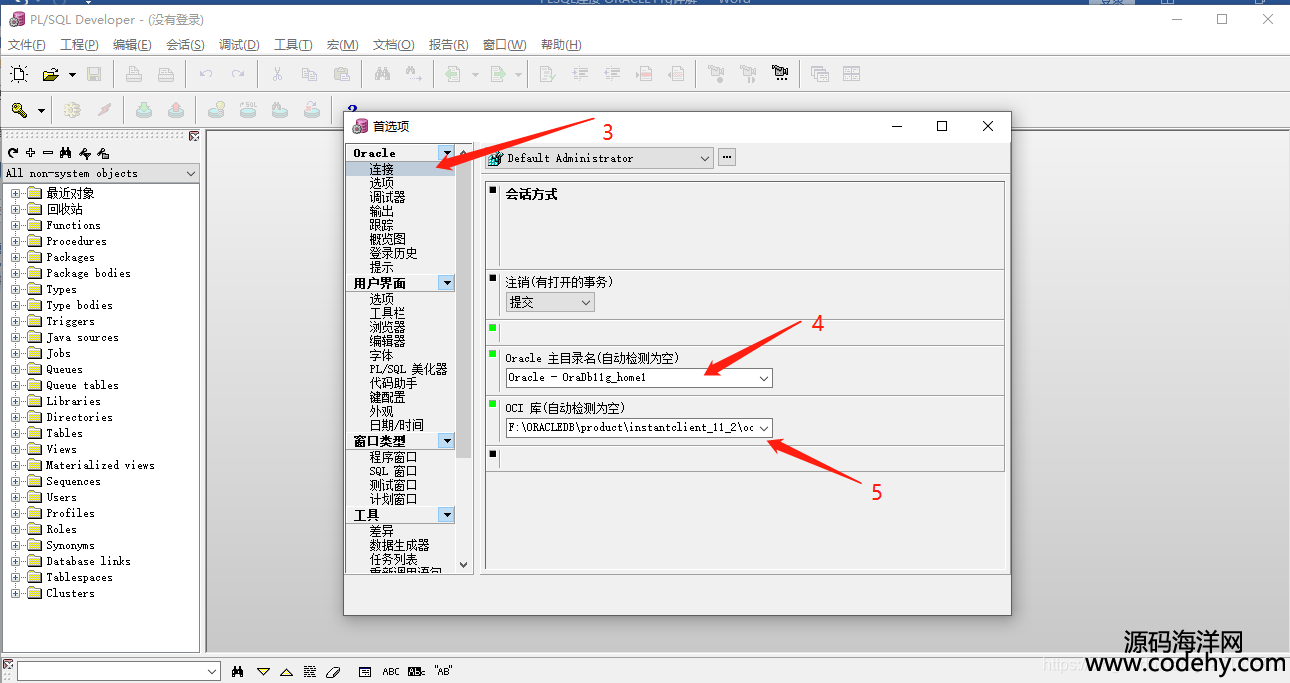Click the Rollback red up-arrow icon
The width and height of the screenshot is (1290, 683).
pyautogui.click(x=176, y=110)
